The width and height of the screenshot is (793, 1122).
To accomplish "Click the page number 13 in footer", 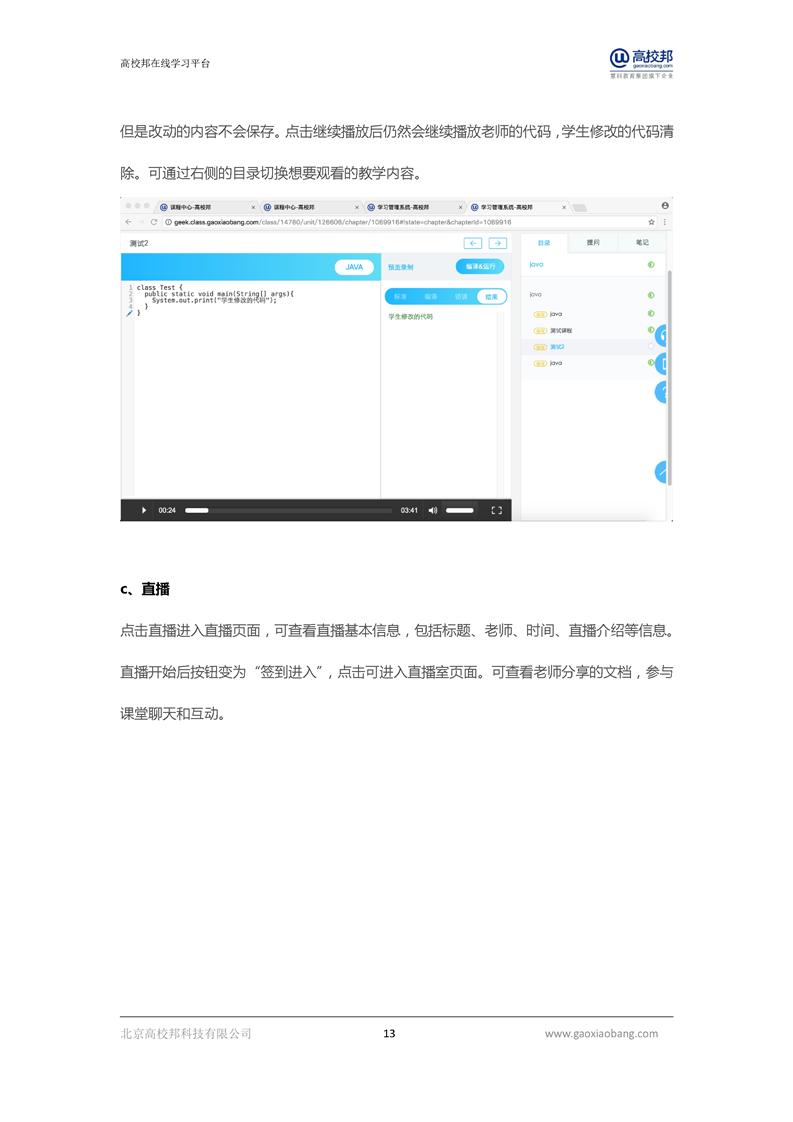I will tap(389, 1033).
